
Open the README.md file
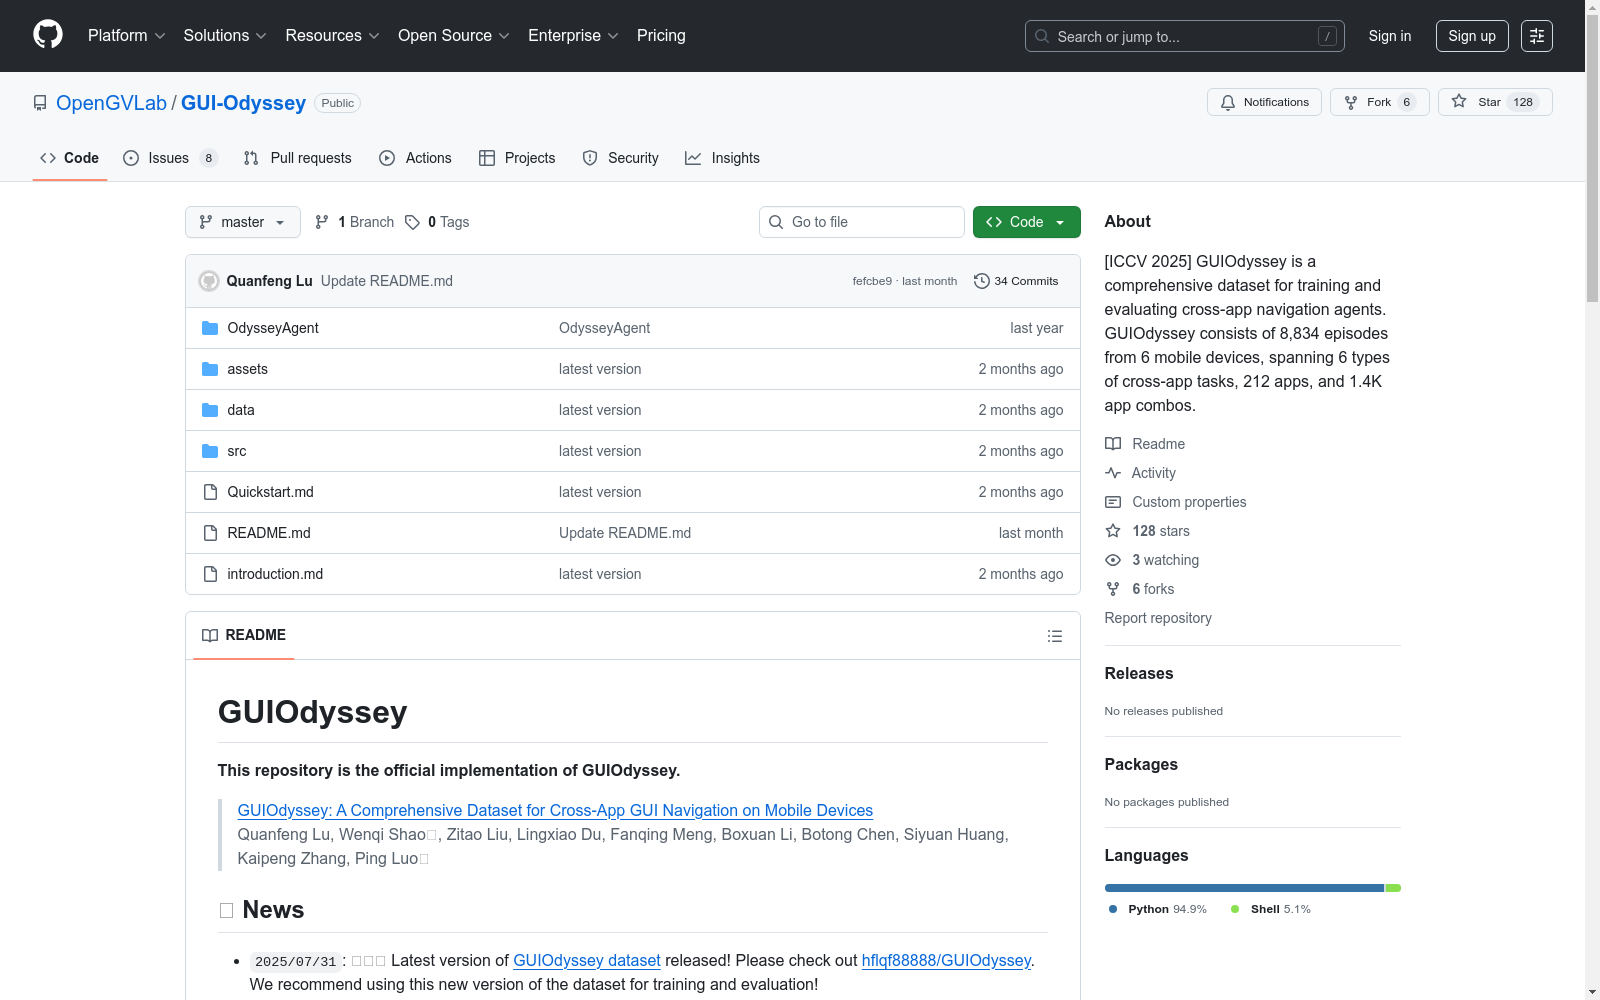269,533
